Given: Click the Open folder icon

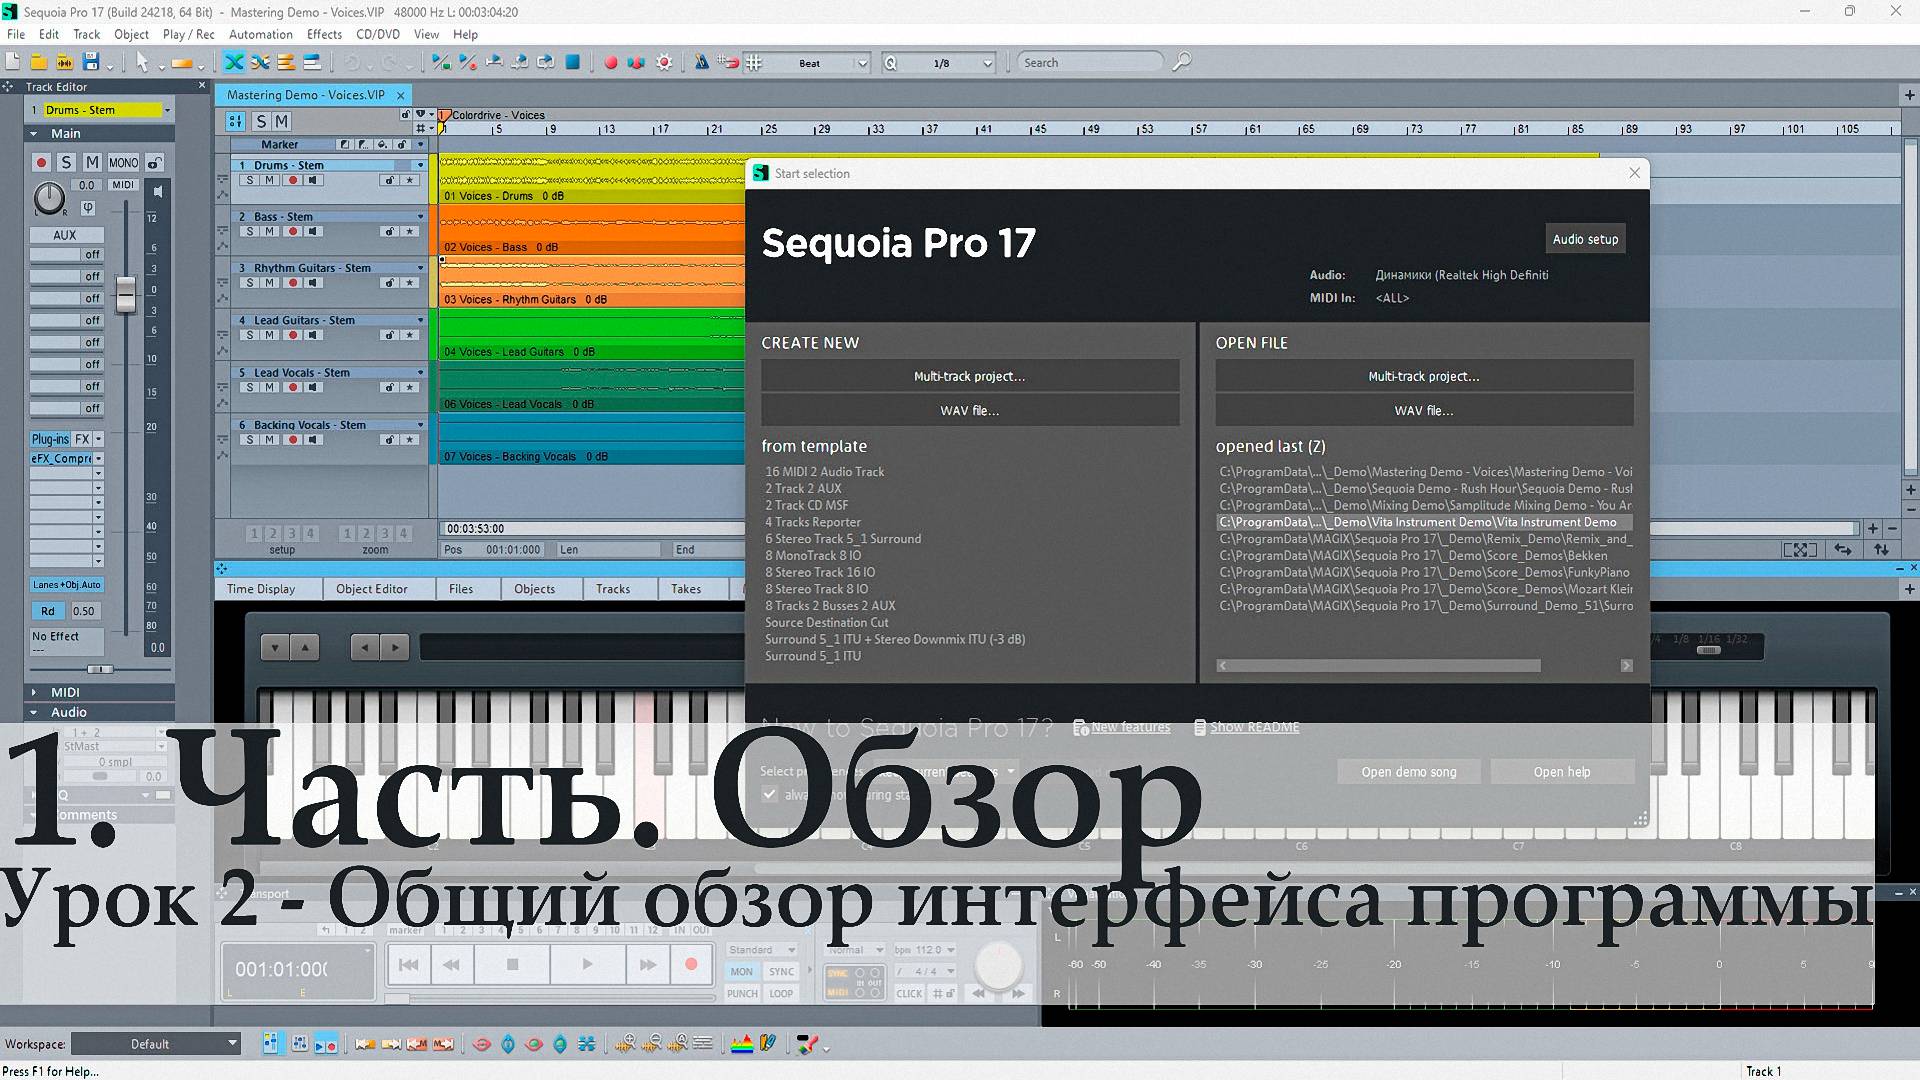Looking at the screenshot, I should click(x=38, y=62).
